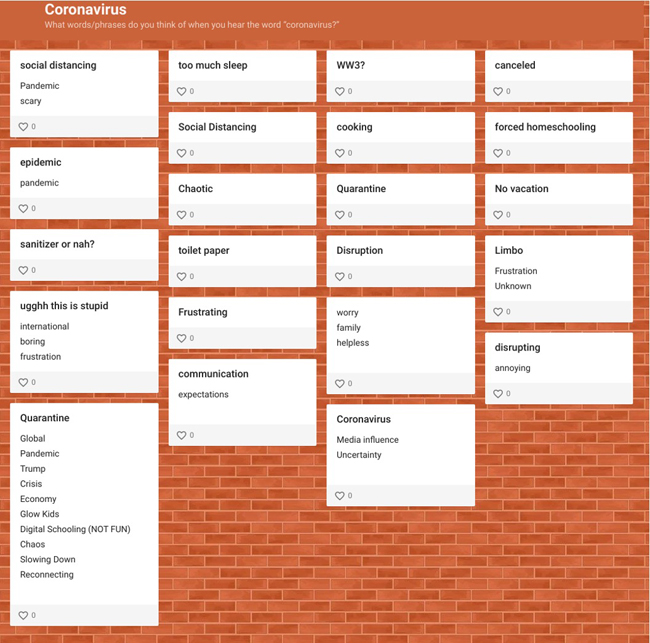Click the 'cooking' post title
Image resolution: width=650 pixels, height=643 pixels.
coord(354,127)
